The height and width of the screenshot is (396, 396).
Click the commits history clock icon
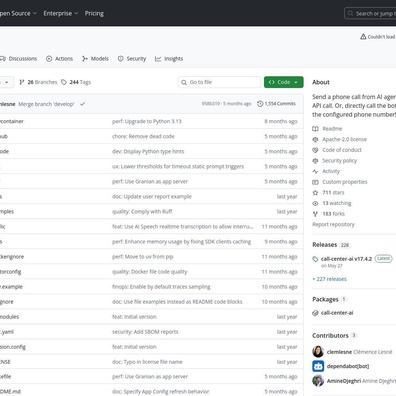click(x=260, y=104)
